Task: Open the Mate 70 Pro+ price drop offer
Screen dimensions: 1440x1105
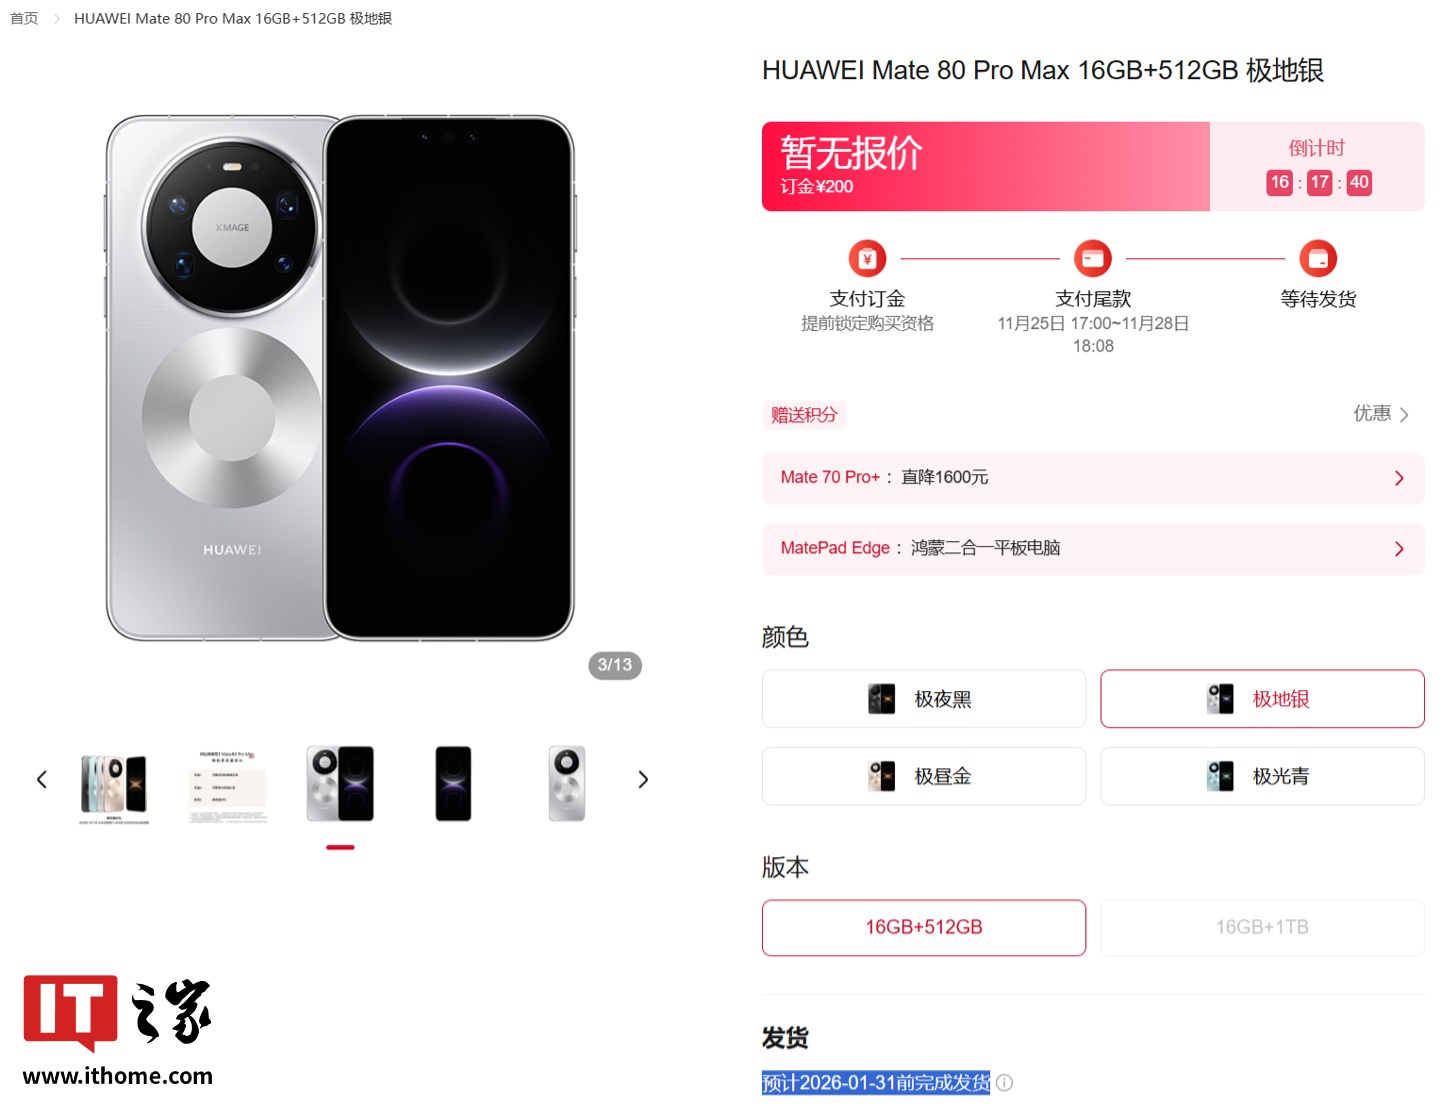Action: point(1092,478)
